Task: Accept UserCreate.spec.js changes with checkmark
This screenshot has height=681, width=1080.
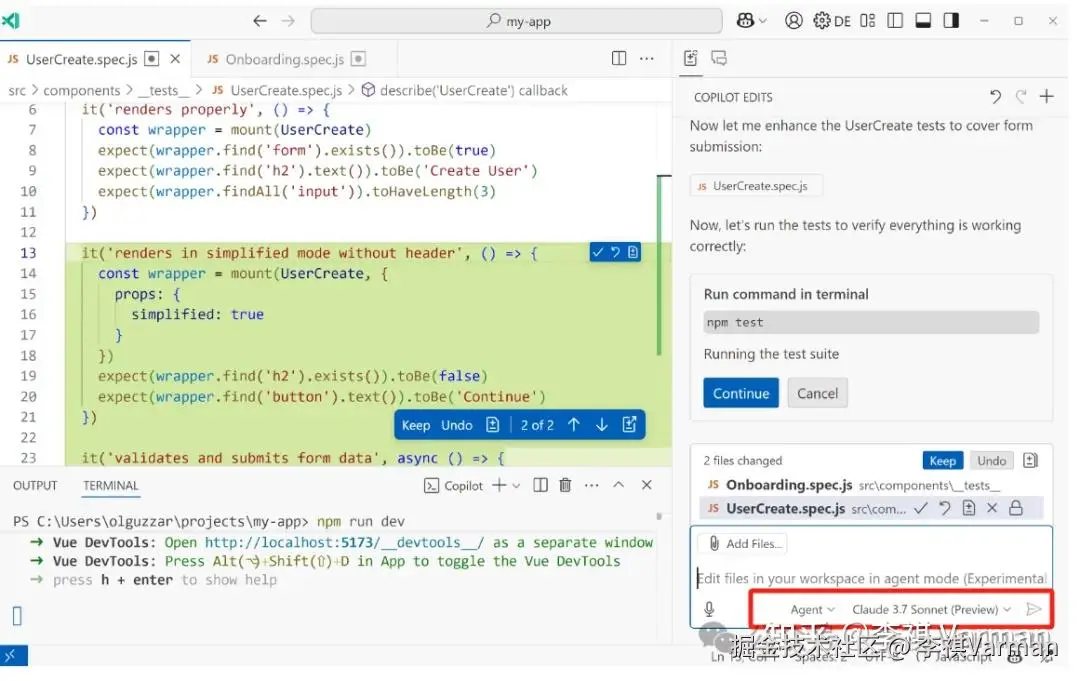Action: [x=920, y=508]
